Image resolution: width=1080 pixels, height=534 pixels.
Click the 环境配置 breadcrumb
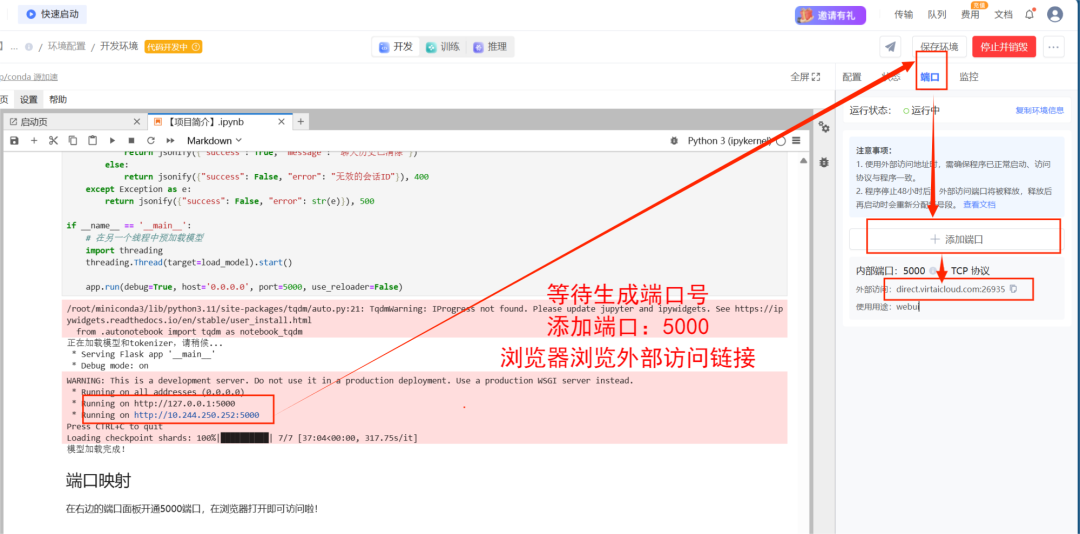pos(67,47)
